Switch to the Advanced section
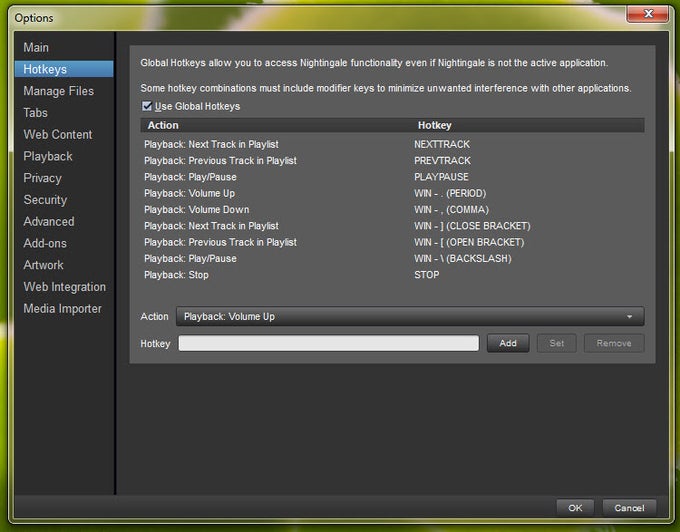The image size is (680, 532). coord(64,221)
